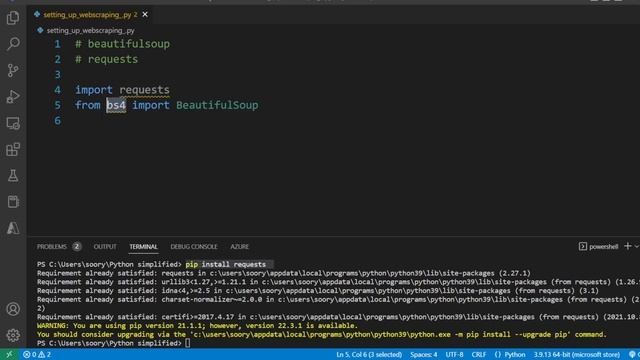Open the Run and Debug view

tap(13, 97)
